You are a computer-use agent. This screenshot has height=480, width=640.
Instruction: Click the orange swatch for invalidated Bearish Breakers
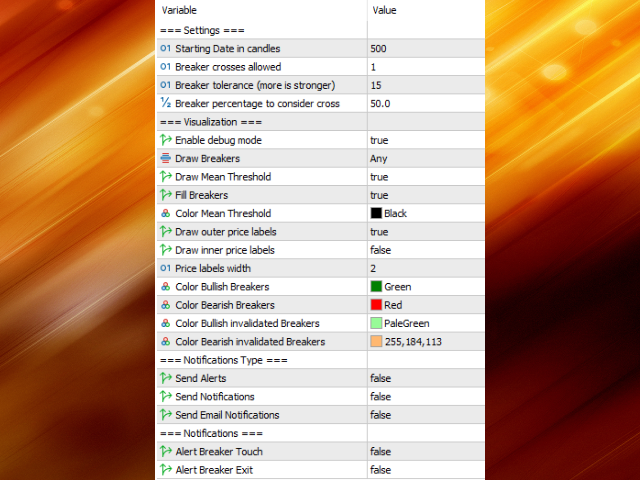[376, 342]
